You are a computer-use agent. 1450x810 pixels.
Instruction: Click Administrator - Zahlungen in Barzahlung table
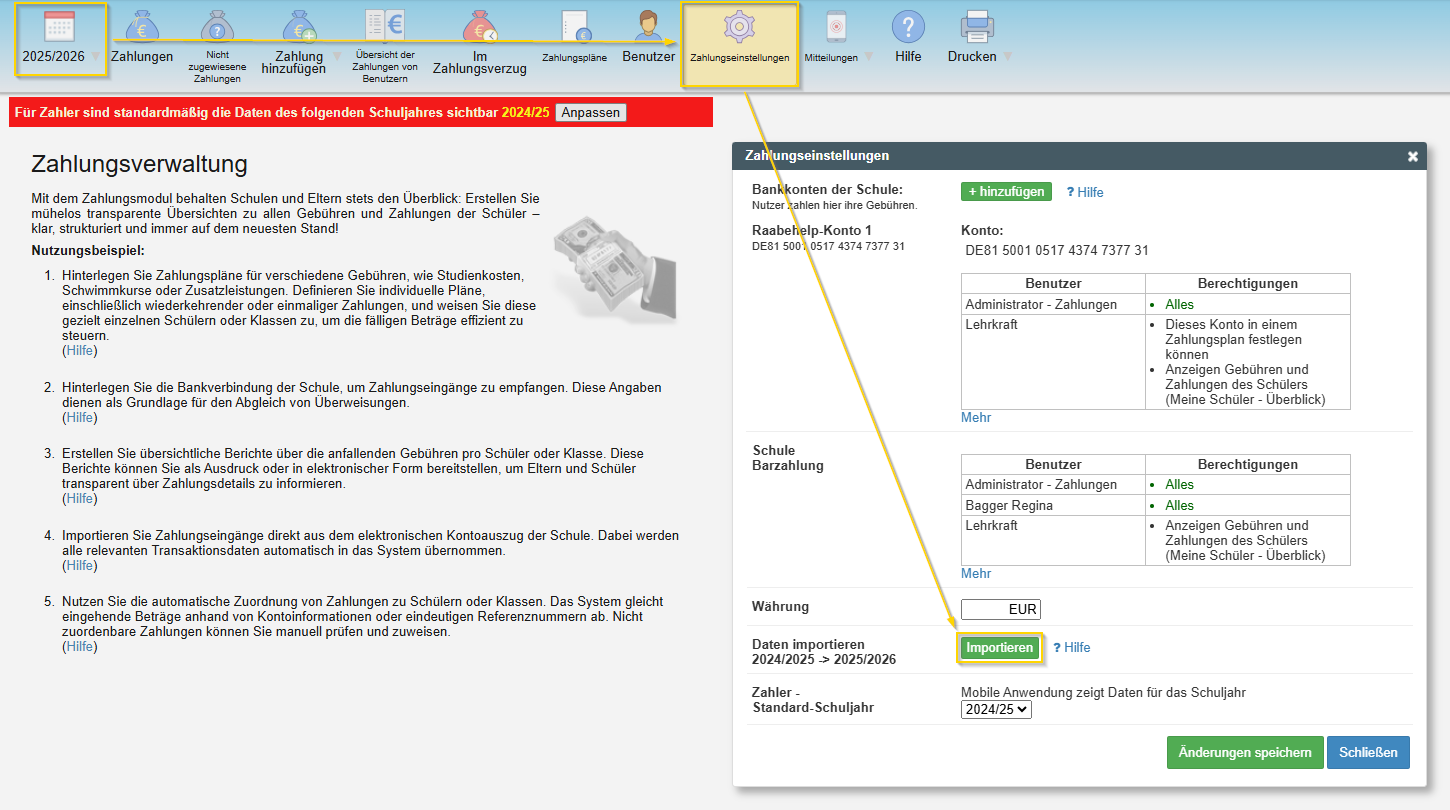[x=1041, y=484]
